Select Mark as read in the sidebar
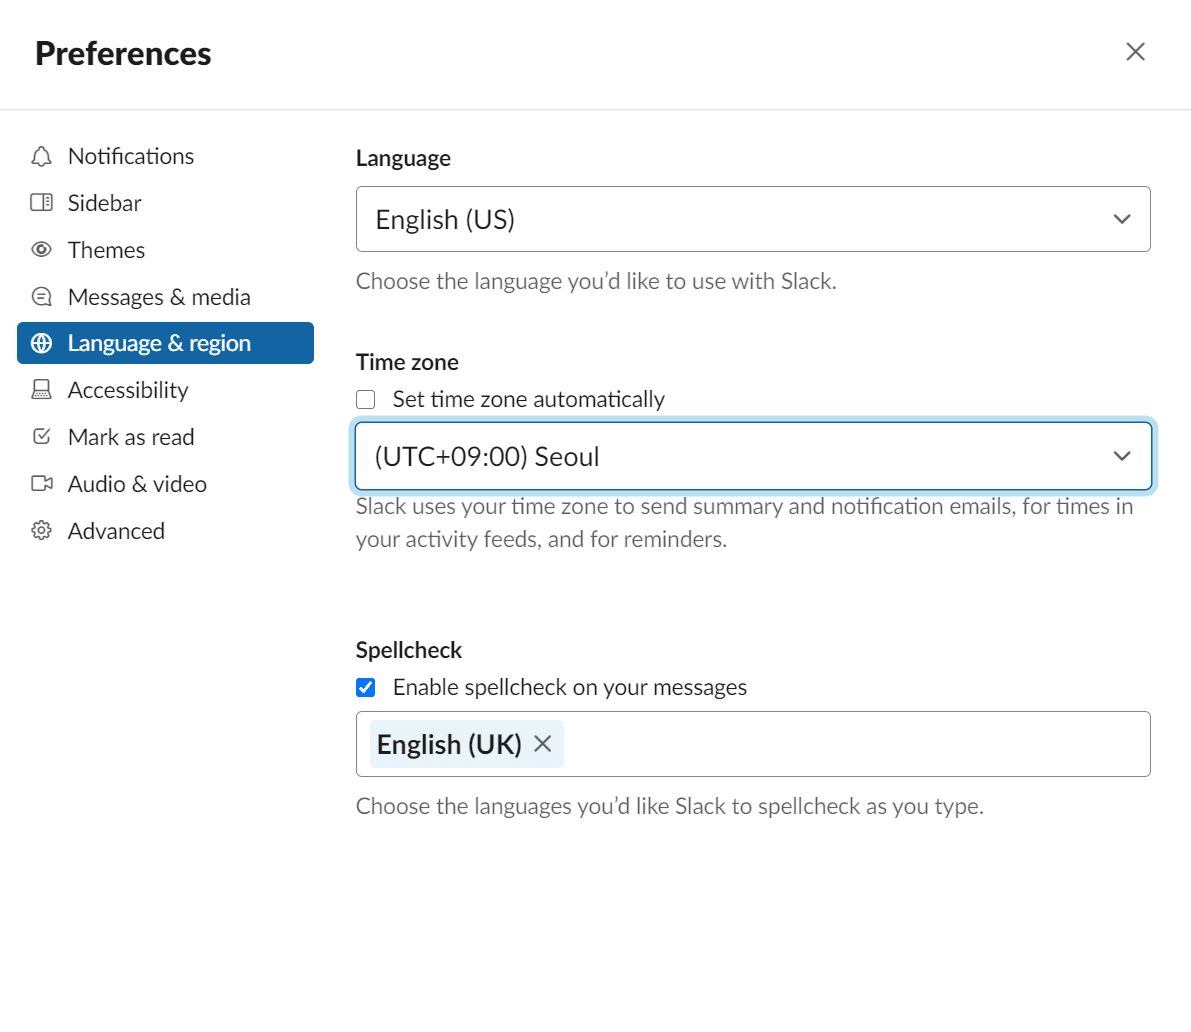Screen dimensions: 1191x1032 tap(130, 437)
